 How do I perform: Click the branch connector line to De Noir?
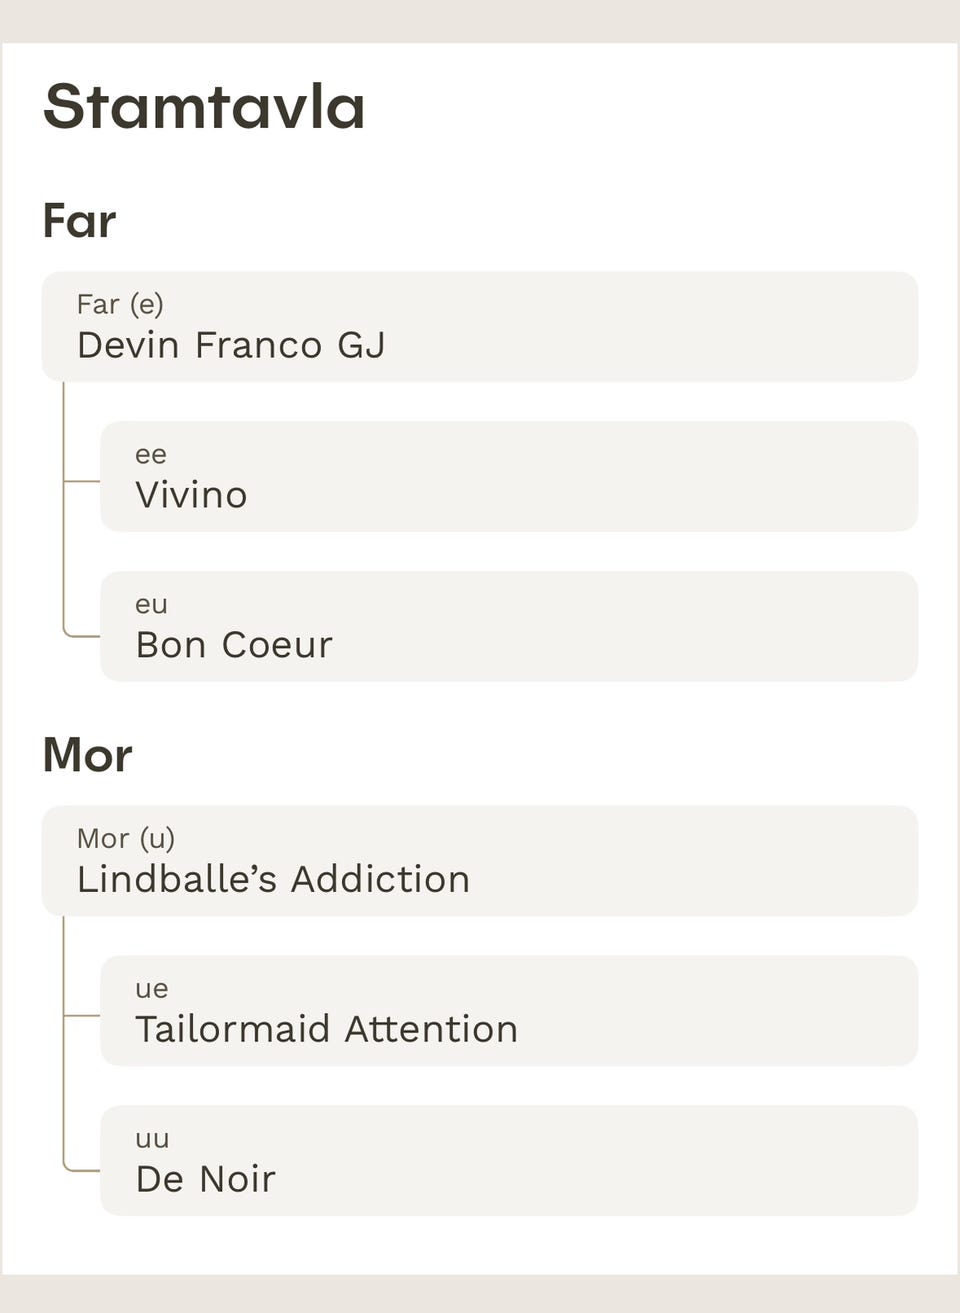coord(82,1169)
